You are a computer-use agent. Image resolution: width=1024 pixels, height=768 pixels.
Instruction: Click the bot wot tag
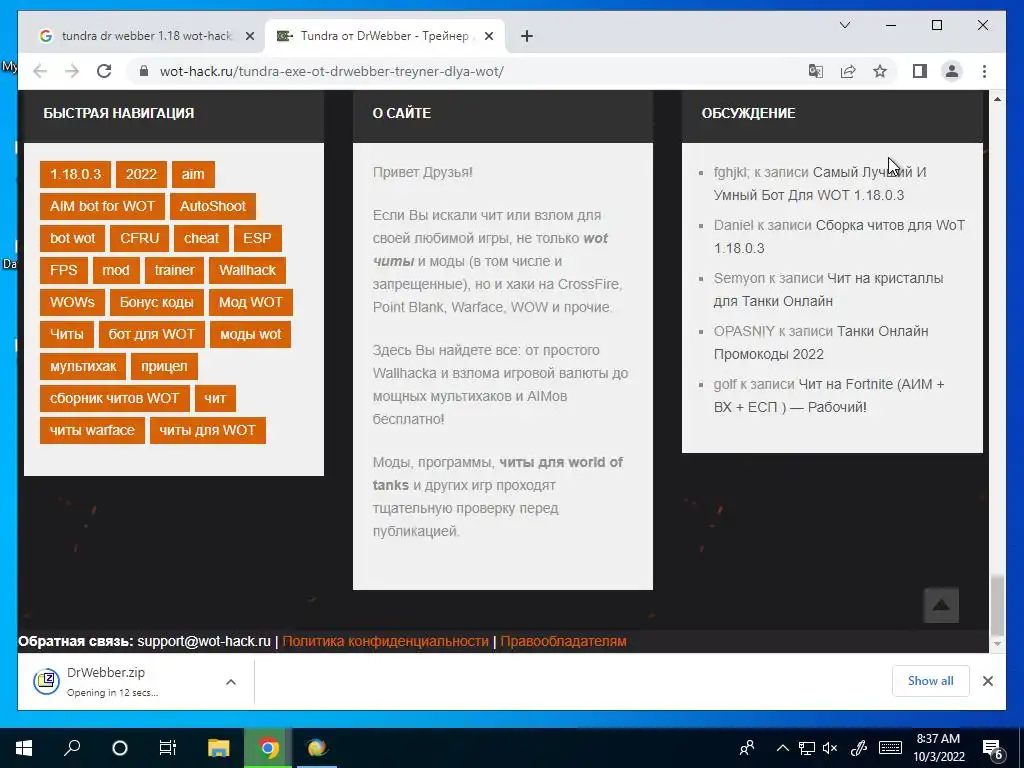[x=72, y=238]
